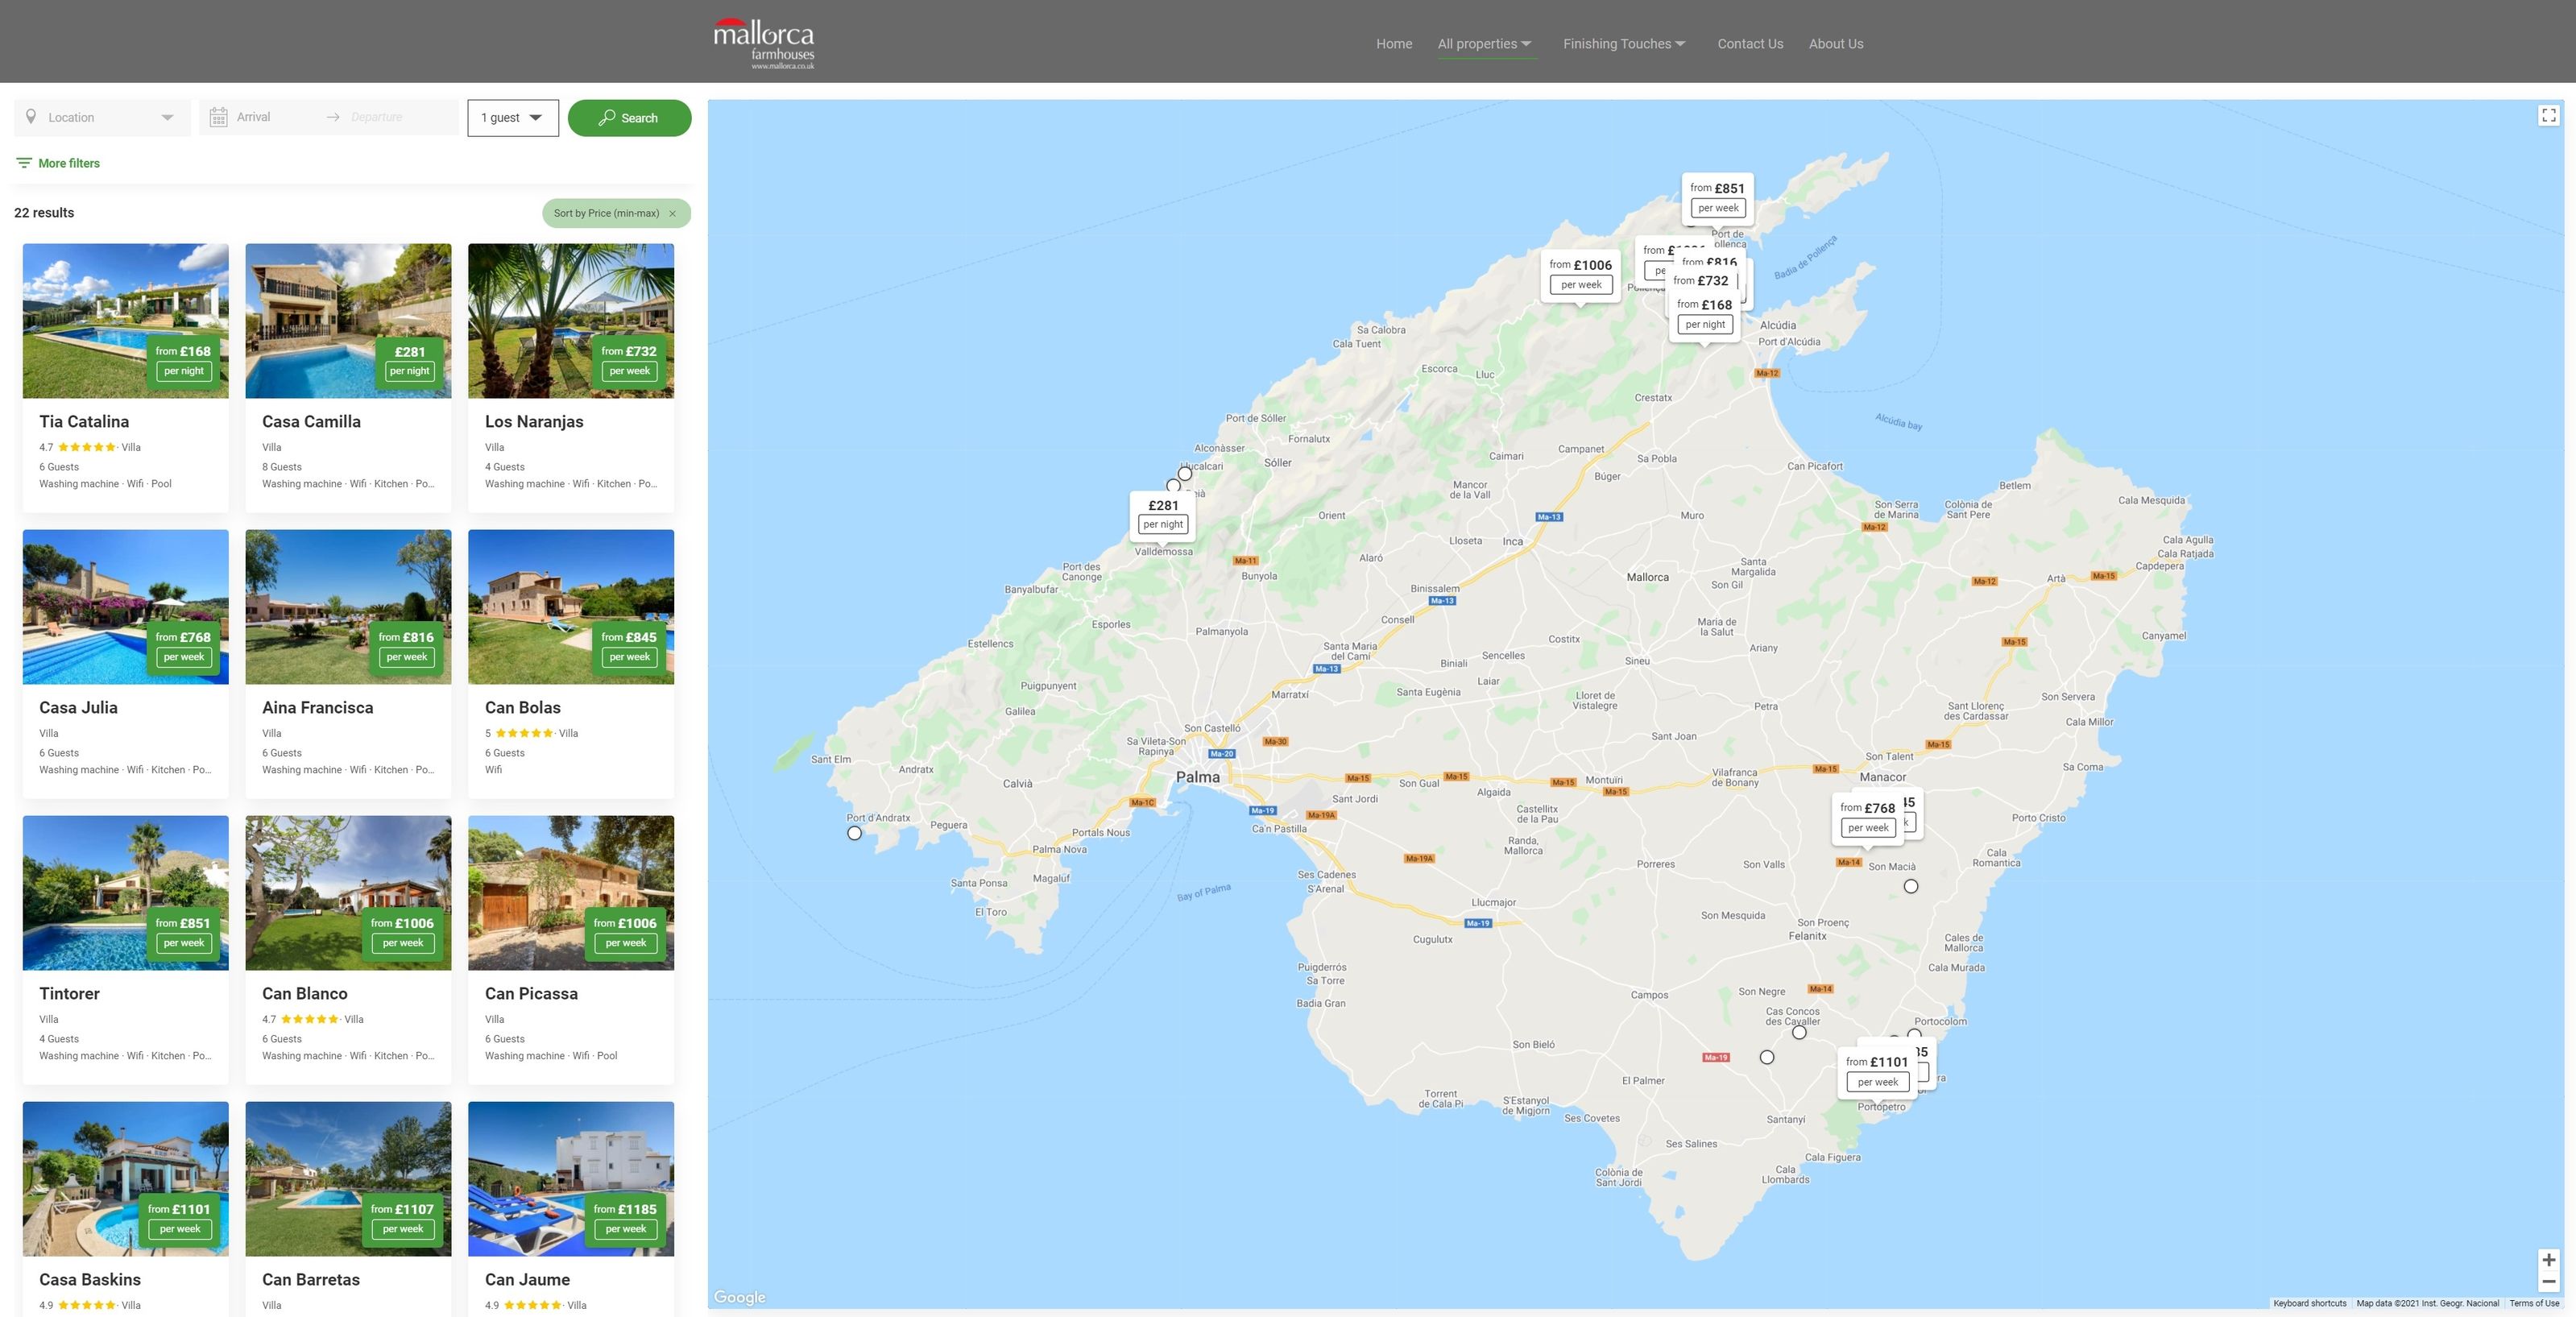
Task: Click the Tia Catalina star rating
Action: [x=87, y=447]
